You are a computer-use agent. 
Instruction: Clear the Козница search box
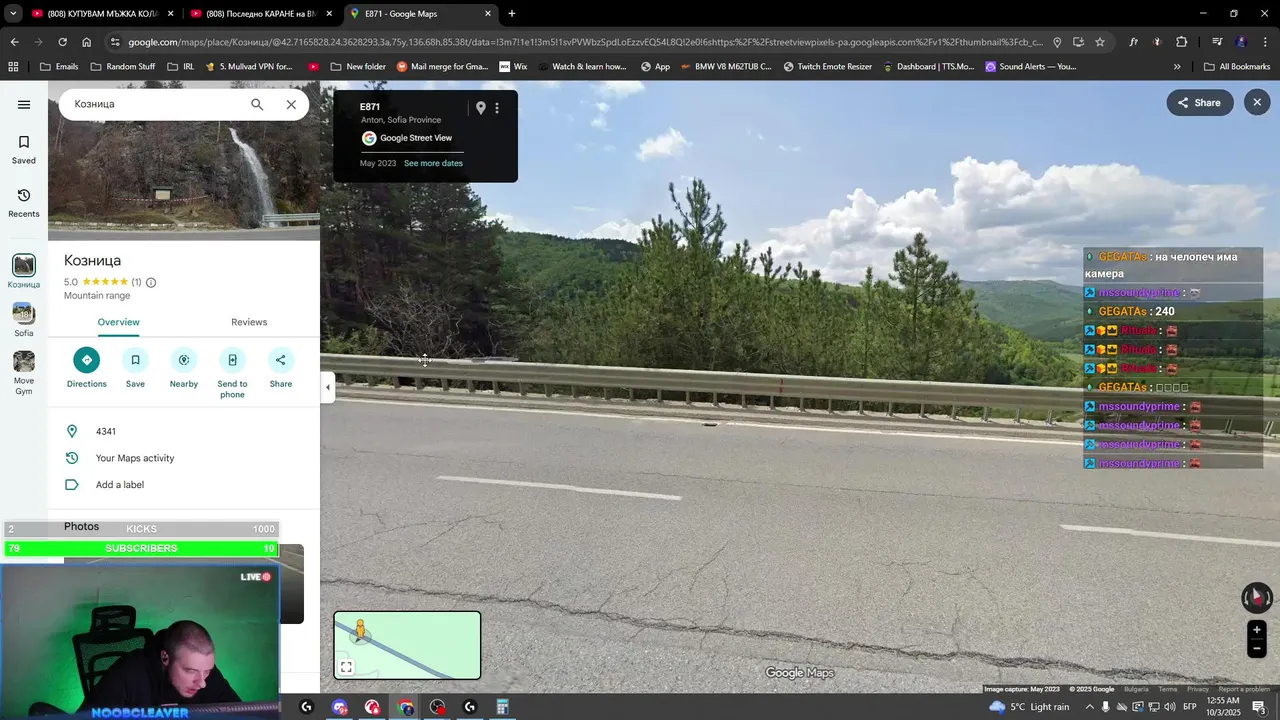291,104
